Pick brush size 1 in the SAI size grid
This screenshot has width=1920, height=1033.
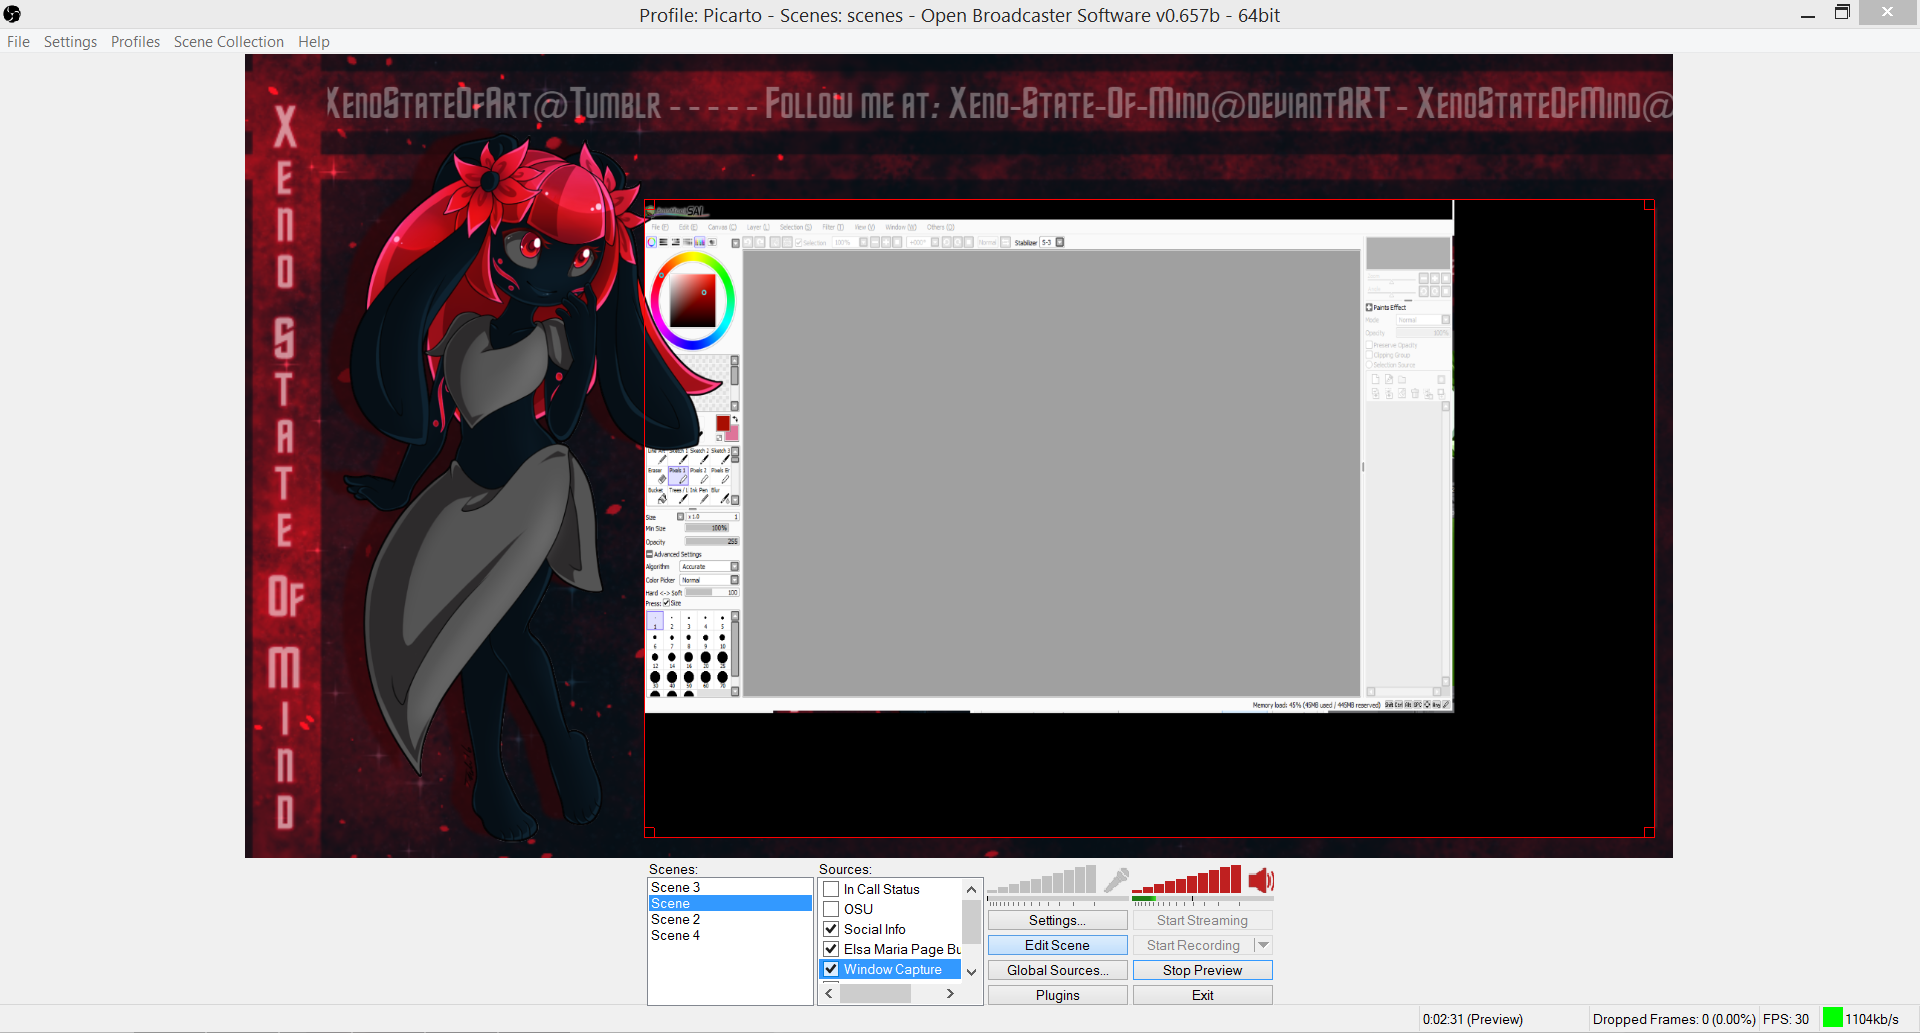[x=655, y=621]
